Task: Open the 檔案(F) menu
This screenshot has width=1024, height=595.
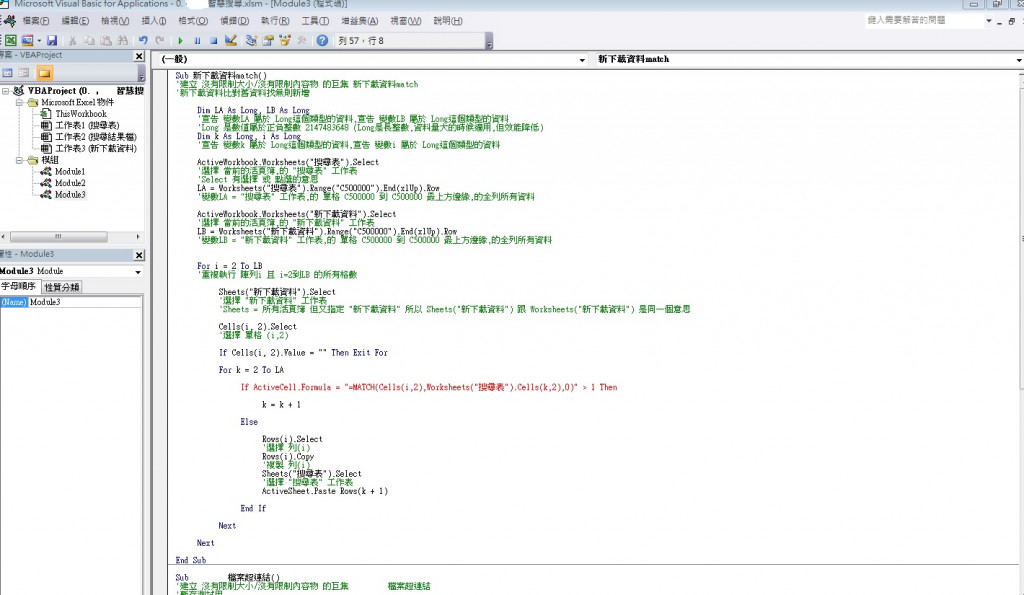Action: click(35, 21)
